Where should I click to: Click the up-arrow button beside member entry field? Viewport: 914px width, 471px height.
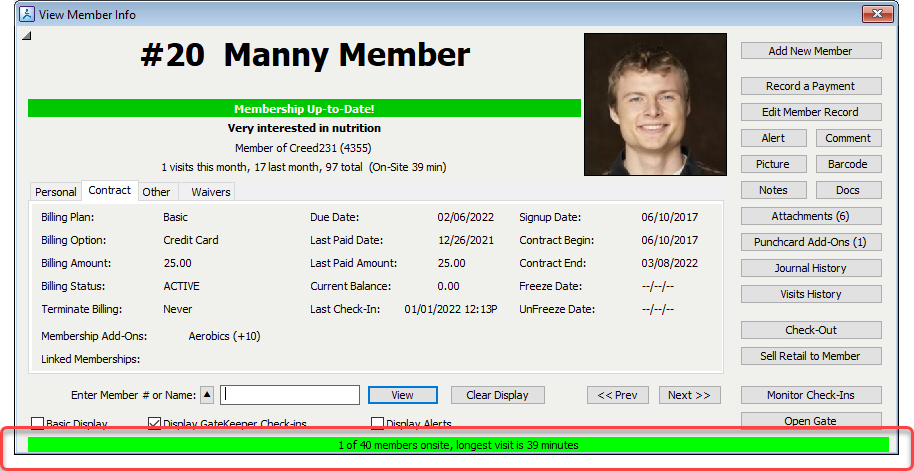pyautogui.click(x=207, y=395)
